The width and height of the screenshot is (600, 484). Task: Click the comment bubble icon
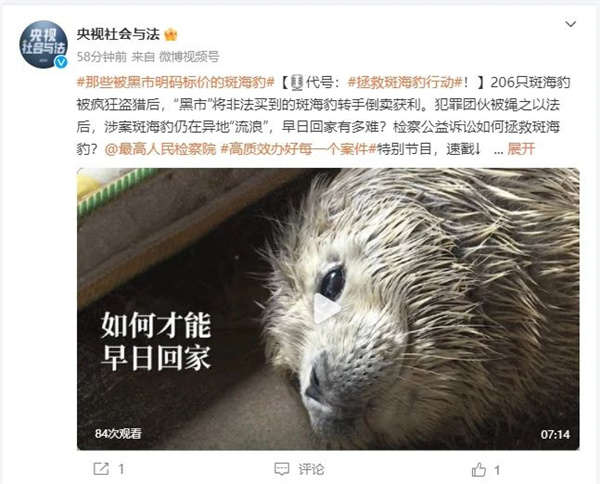point(282,469)
